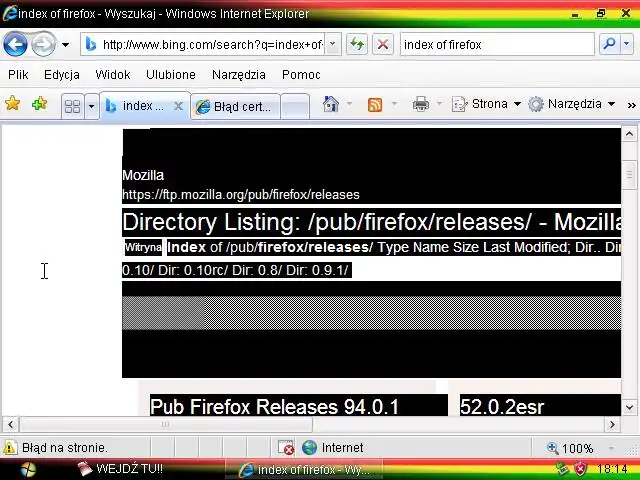
Task: Click the Print icon
Action: [420, 104]
